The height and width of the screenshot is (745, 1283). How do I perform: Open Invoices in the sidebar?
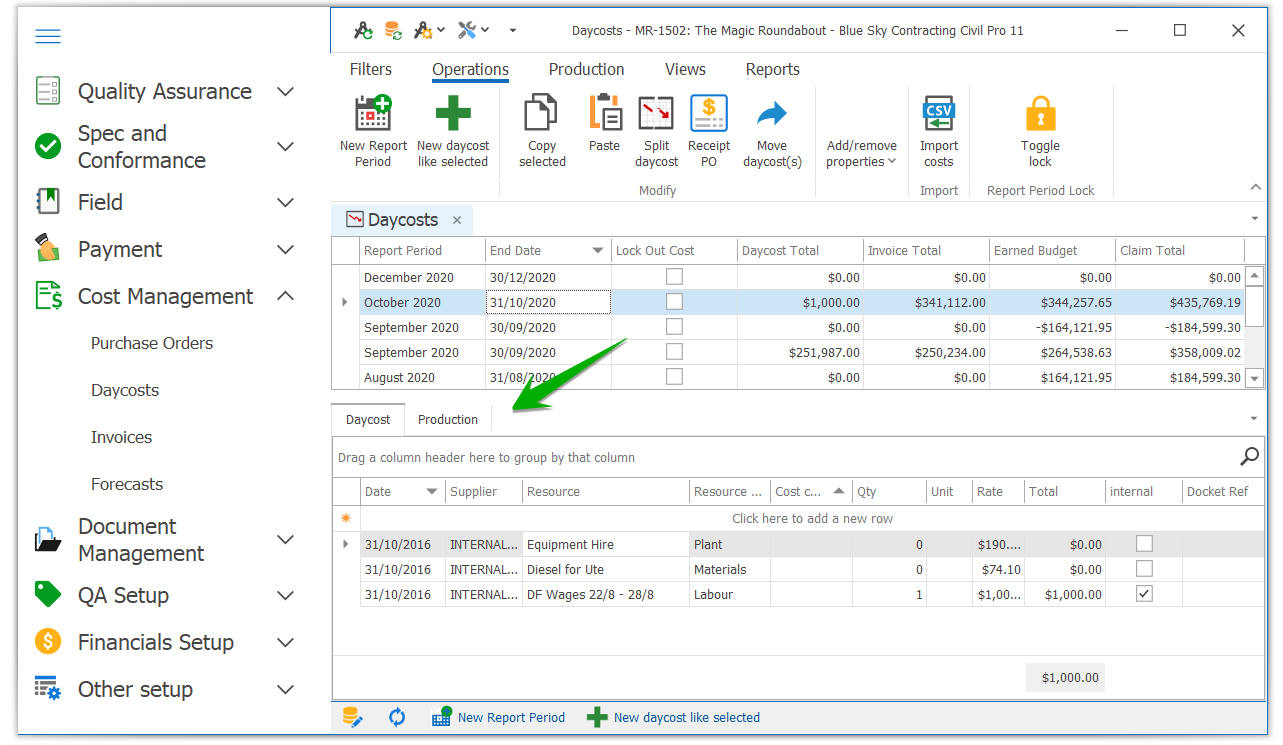pos(122,437)
